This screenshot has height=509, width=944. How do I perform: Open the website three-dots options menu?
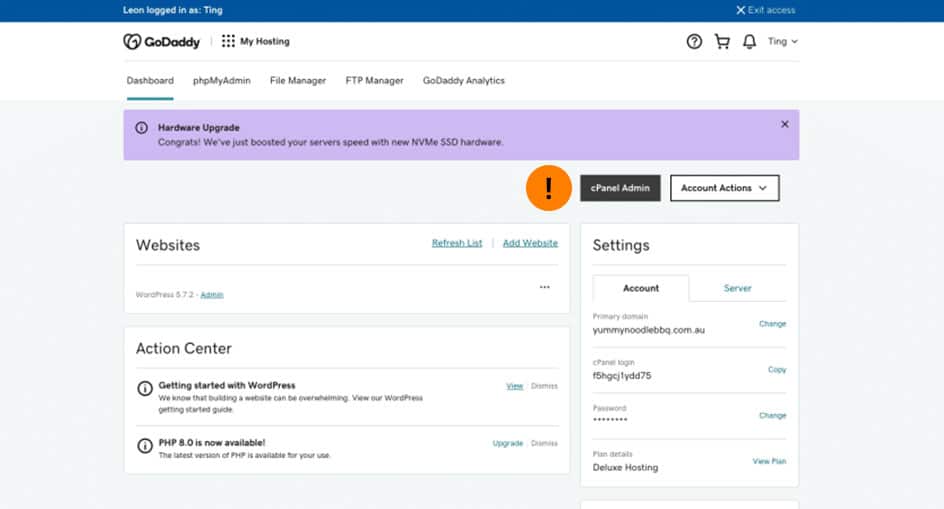coord(545,287)
